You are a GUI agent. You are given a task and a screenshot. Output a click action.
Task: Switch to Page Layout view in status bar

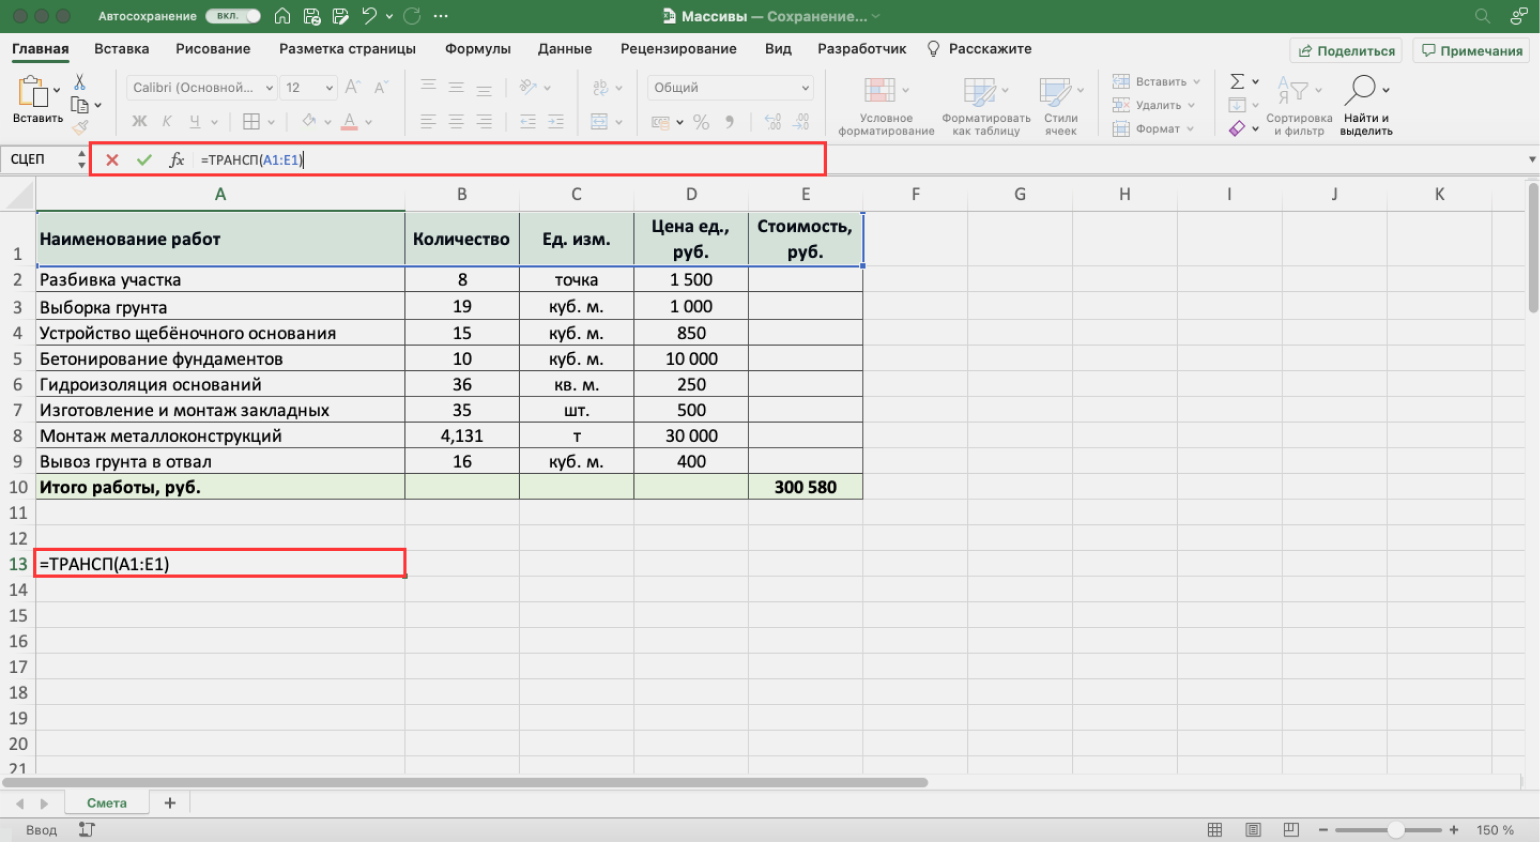(1253, 830)
